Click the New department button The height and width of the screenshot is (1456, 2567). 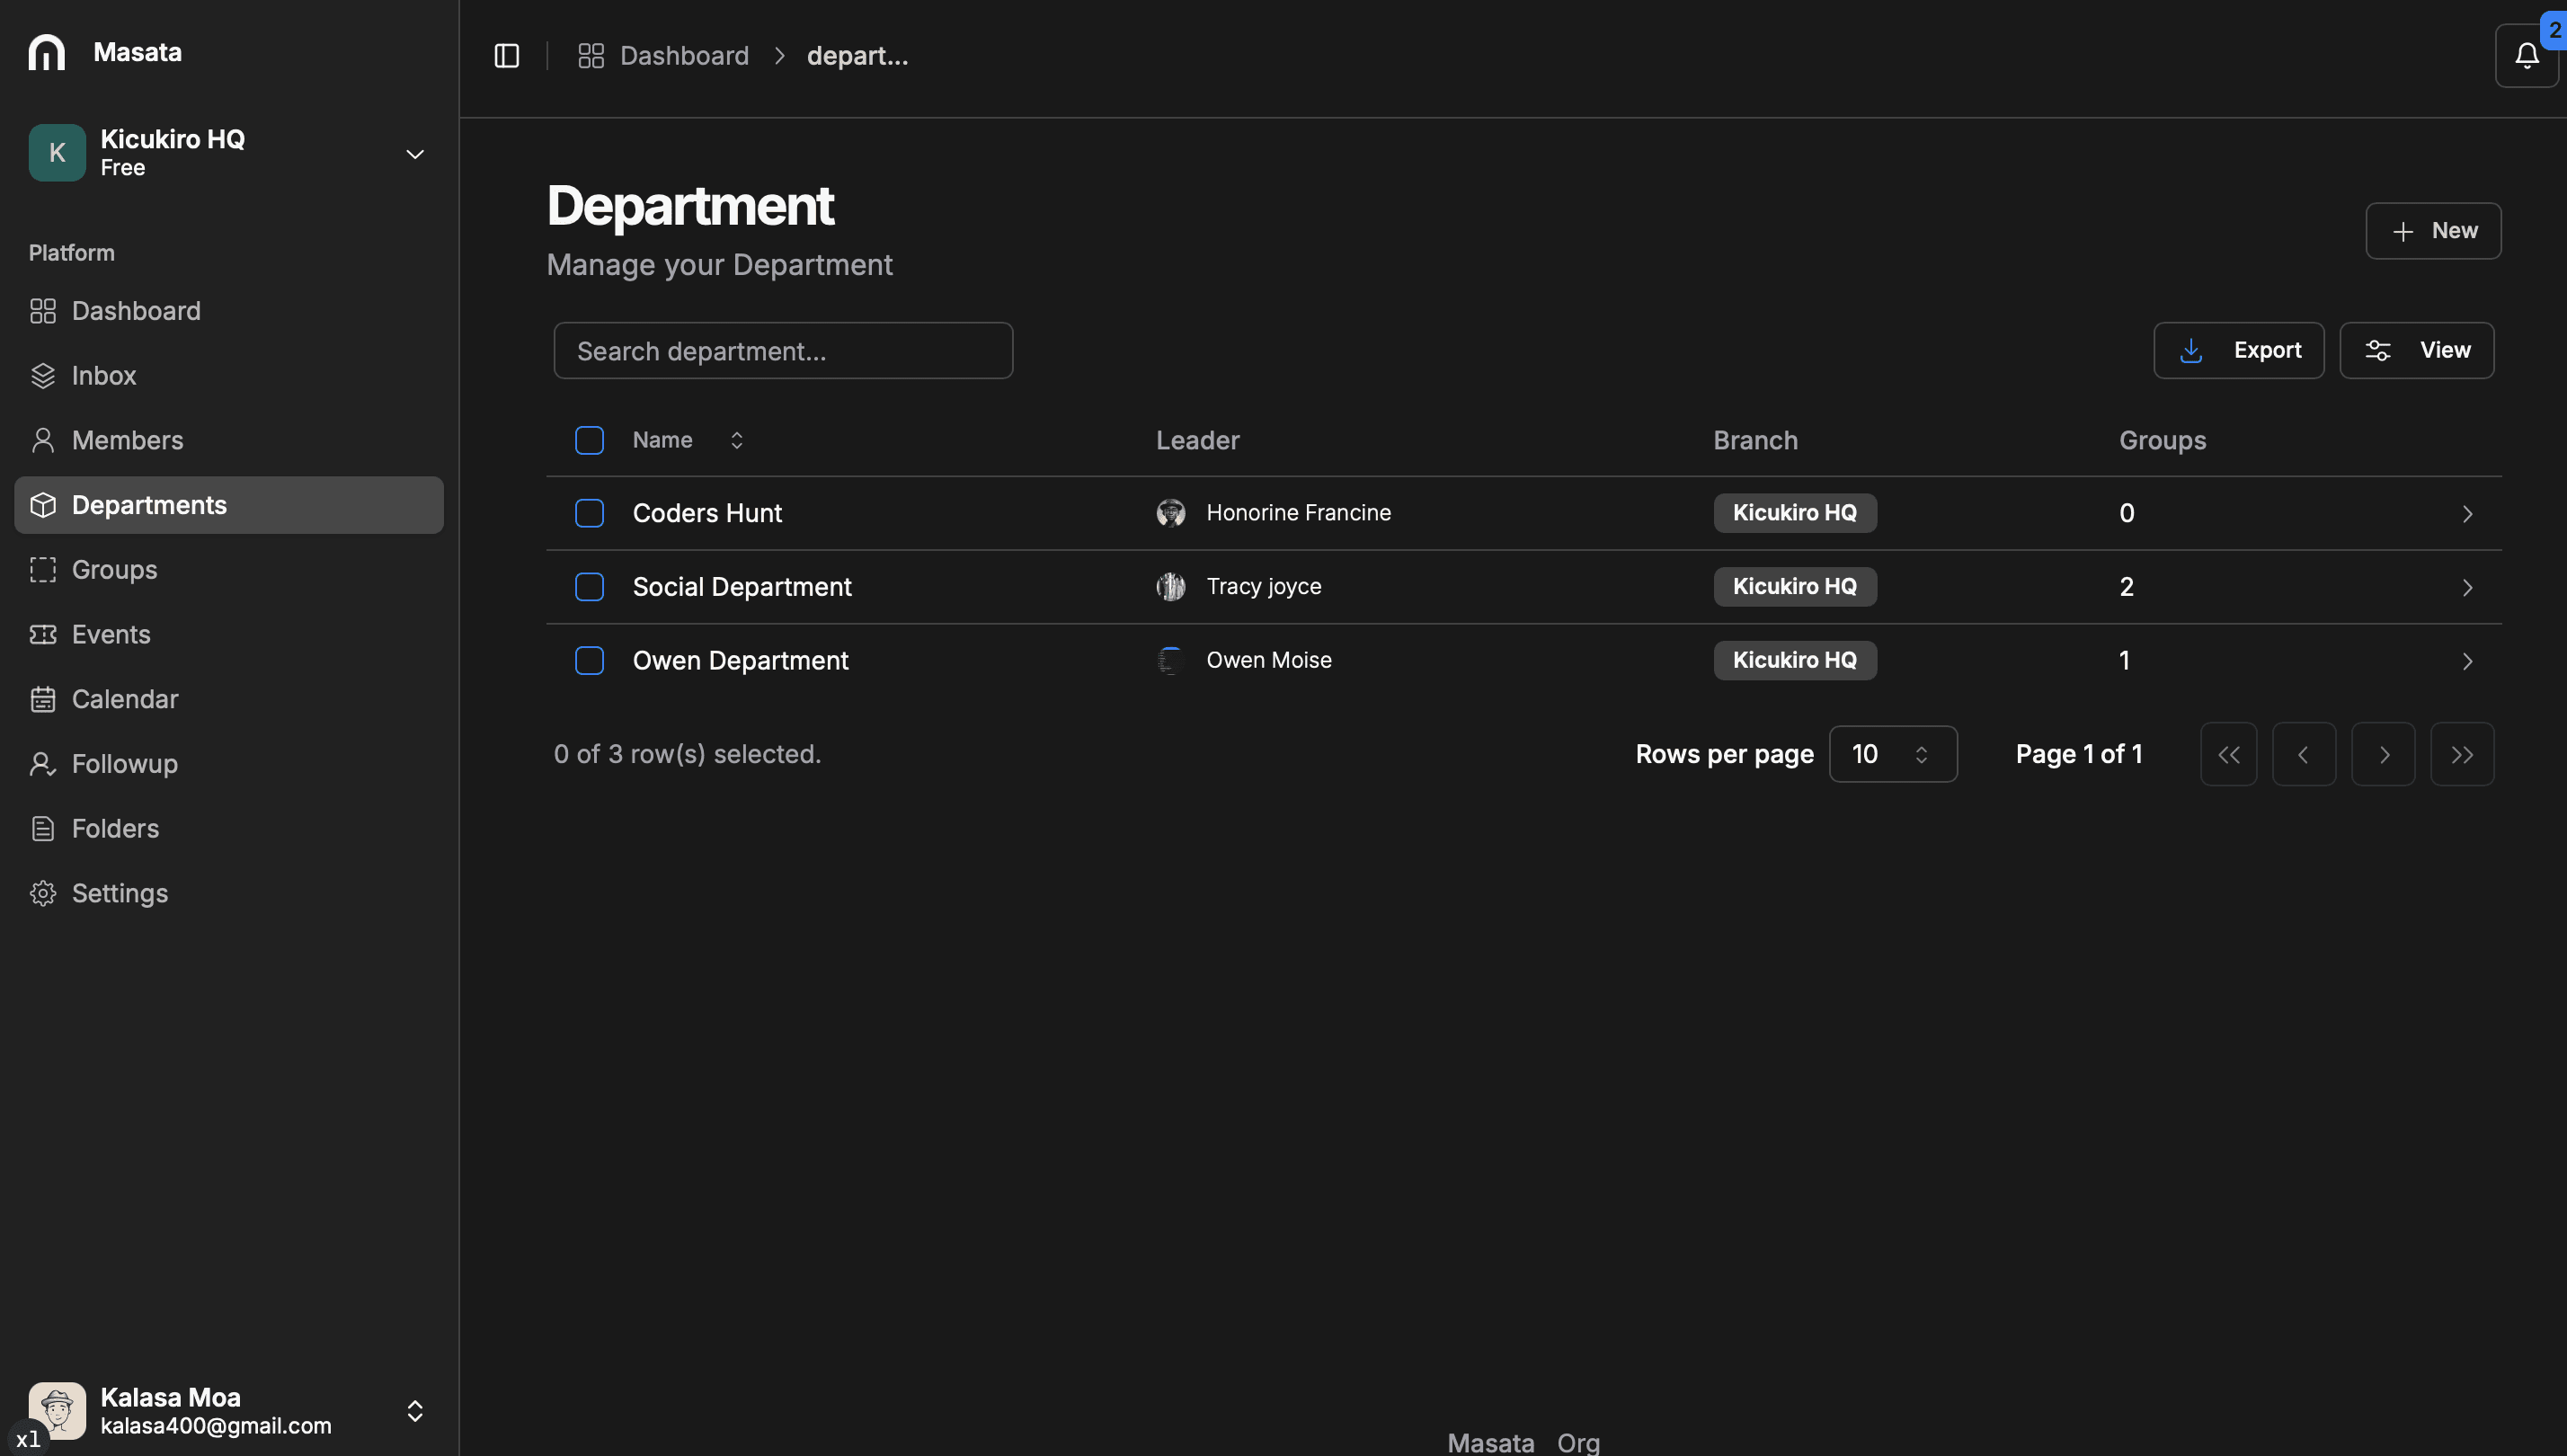pyautogui.click(x=2432, y=231)
